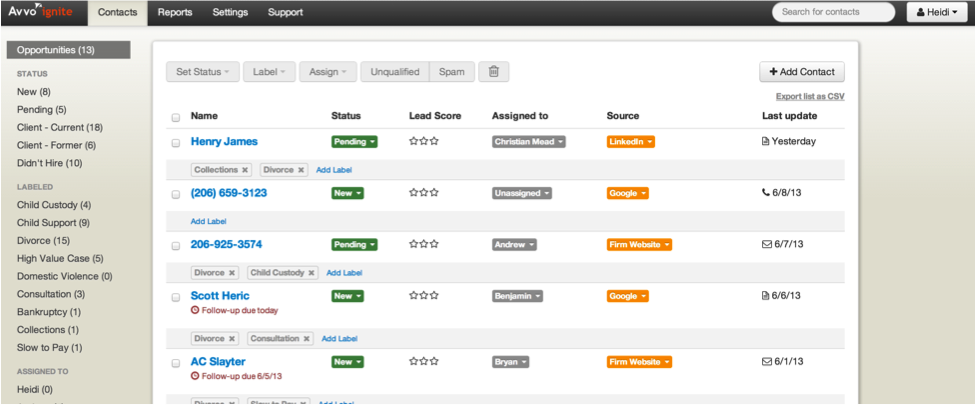
Task: Expand the Christian Mead assignment dropdown
Action: click(529, 142)
